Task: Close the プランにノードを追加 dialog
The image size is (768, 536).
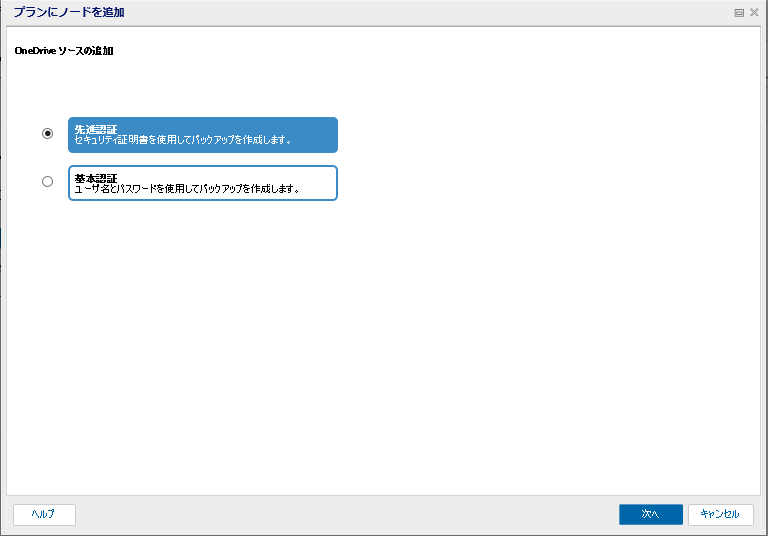Action: (754, 12)
